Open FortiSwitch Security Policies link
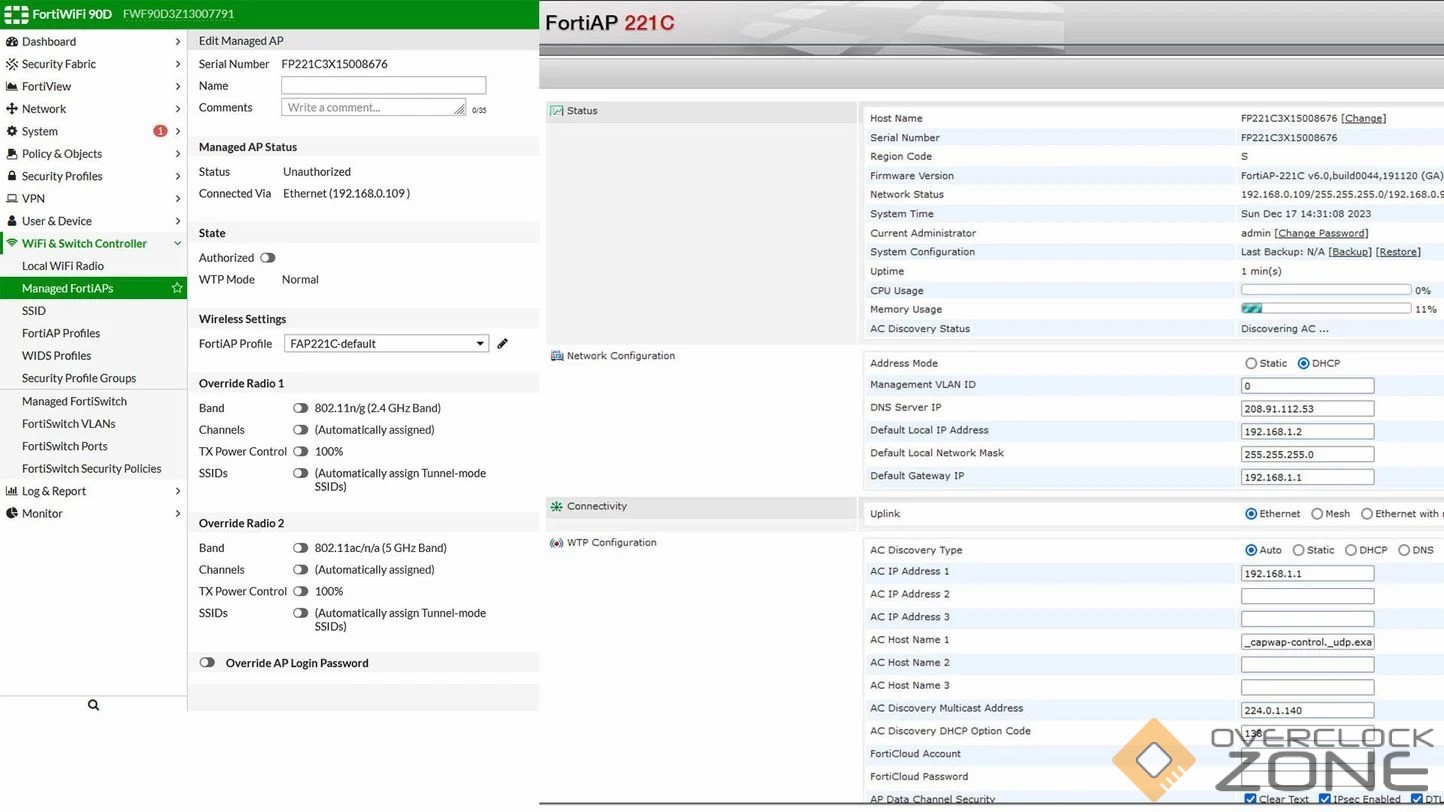 92,469
